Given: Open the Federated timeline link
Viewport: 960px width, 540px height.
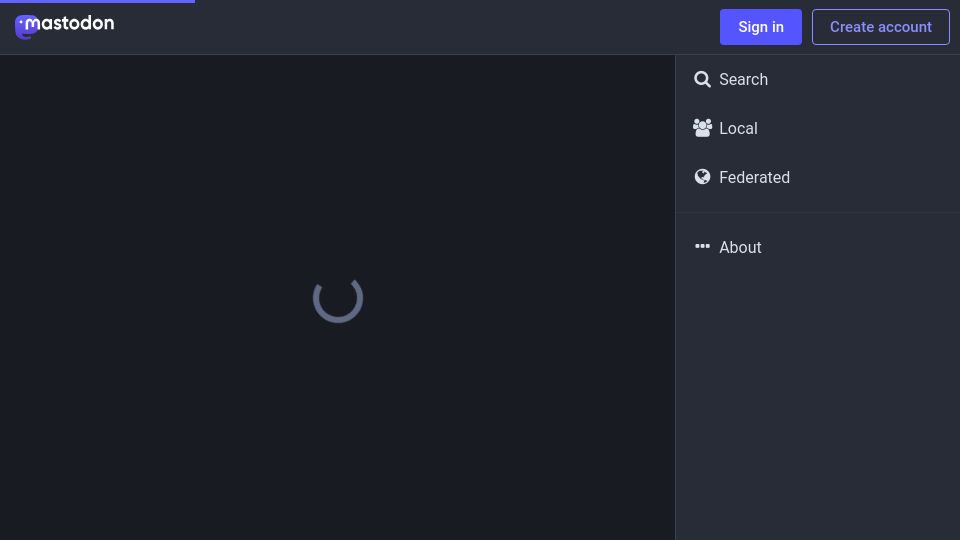Looking at the screenshot, I should click(x=818, y=178).
